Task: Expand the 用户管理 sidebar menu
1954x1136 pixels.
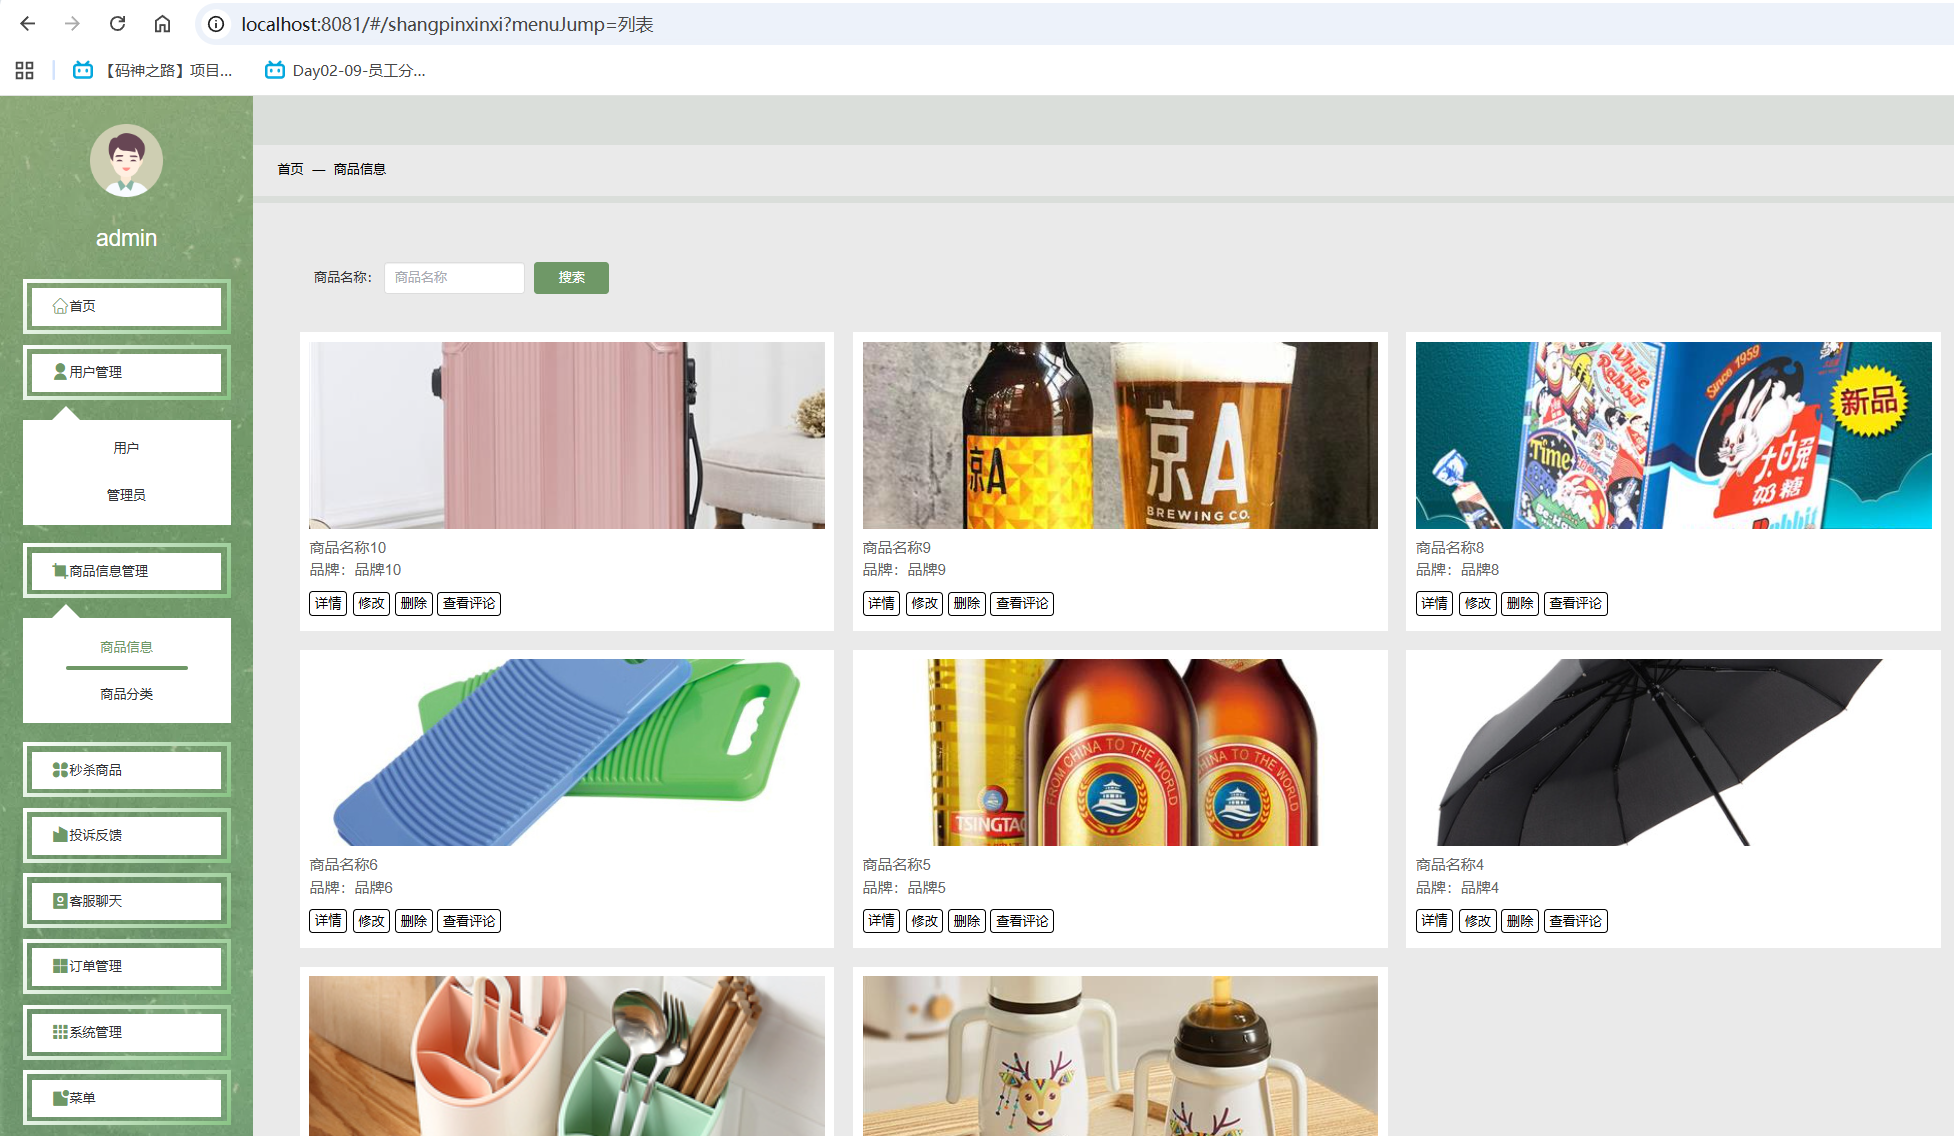Action: click(x=126, y=372)
